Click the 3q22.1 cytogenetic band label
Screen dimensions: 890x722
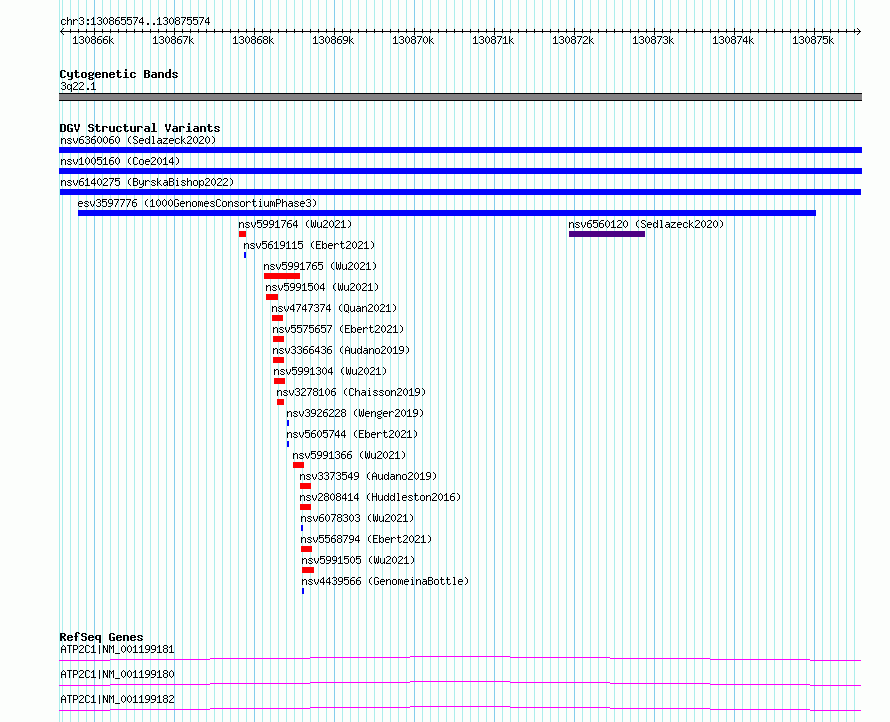(x=78, y=86)
